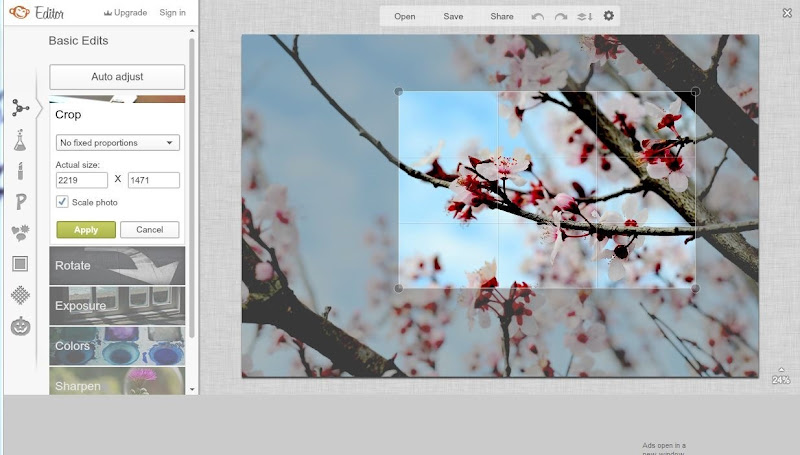Click the redo arrow in top toolbar
The height and width of the screenshot is (455, 800).
(561, 16)
